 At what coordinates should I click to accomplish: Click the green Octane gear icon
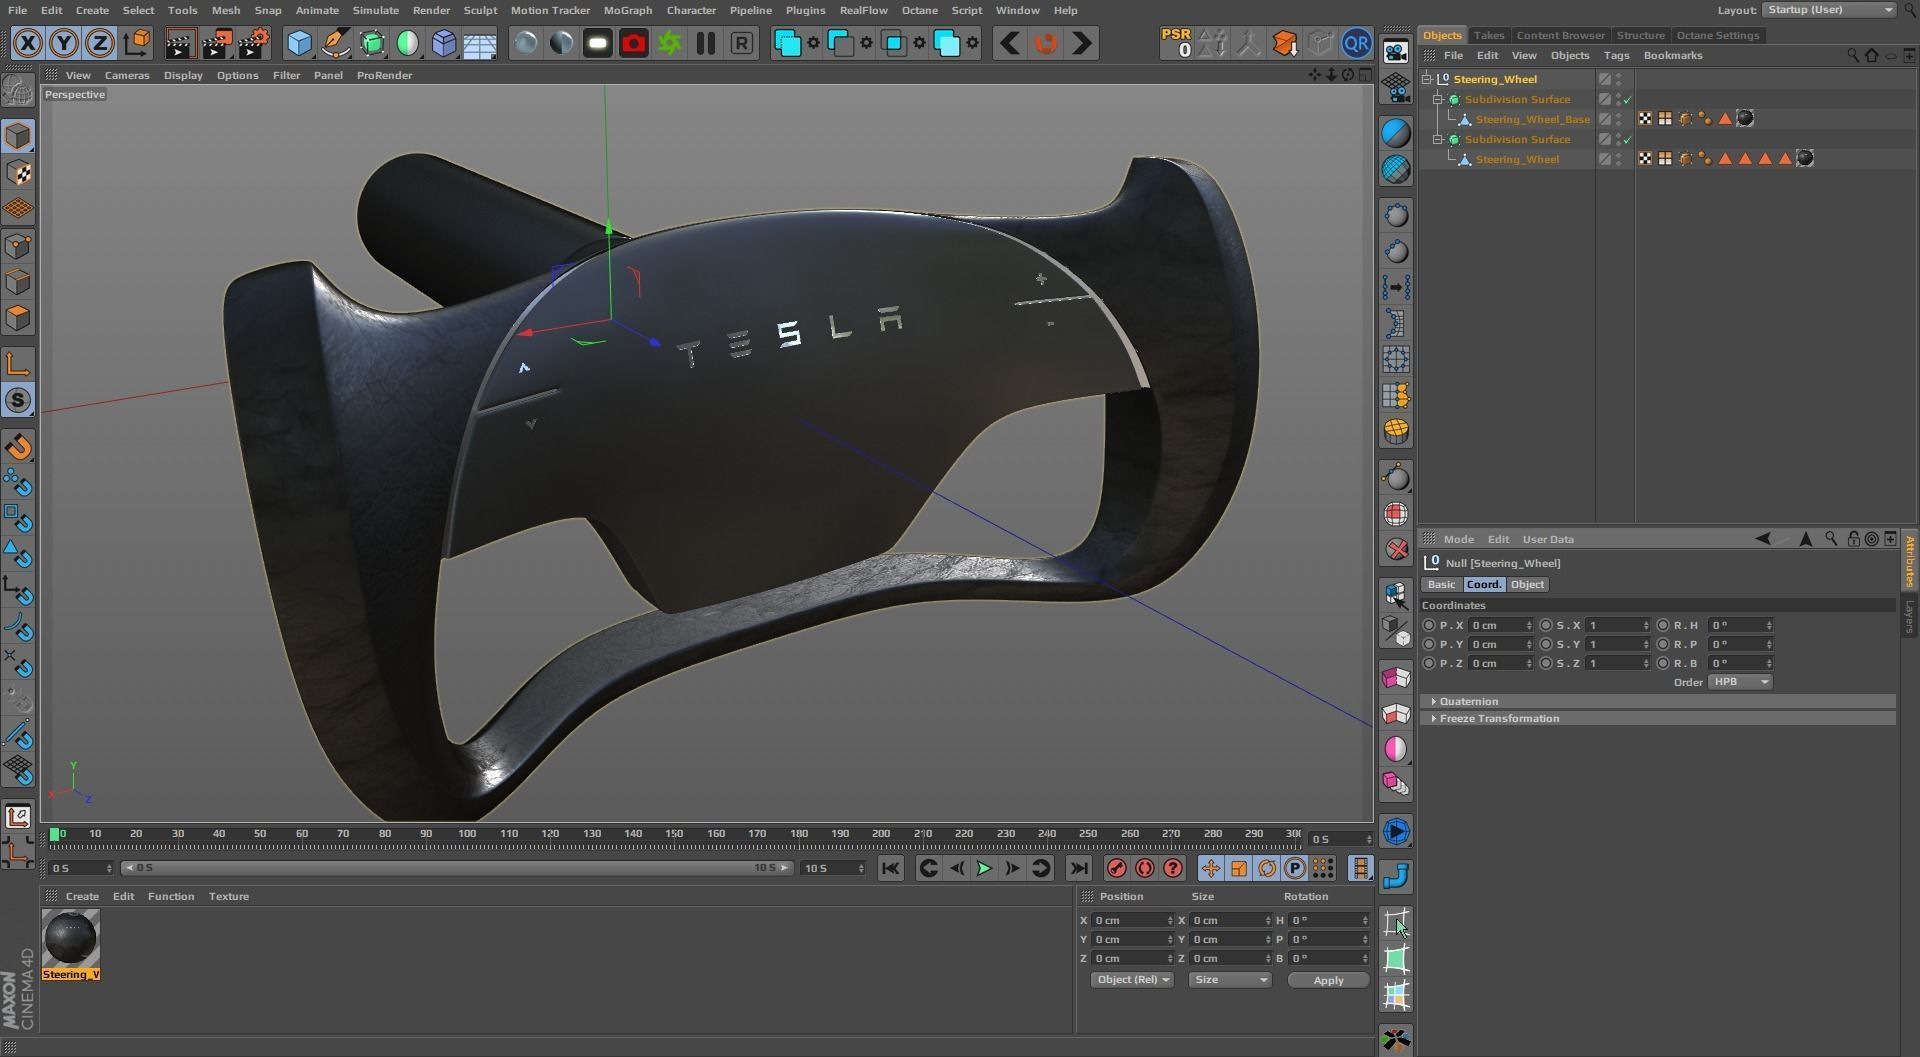(670, 43)
